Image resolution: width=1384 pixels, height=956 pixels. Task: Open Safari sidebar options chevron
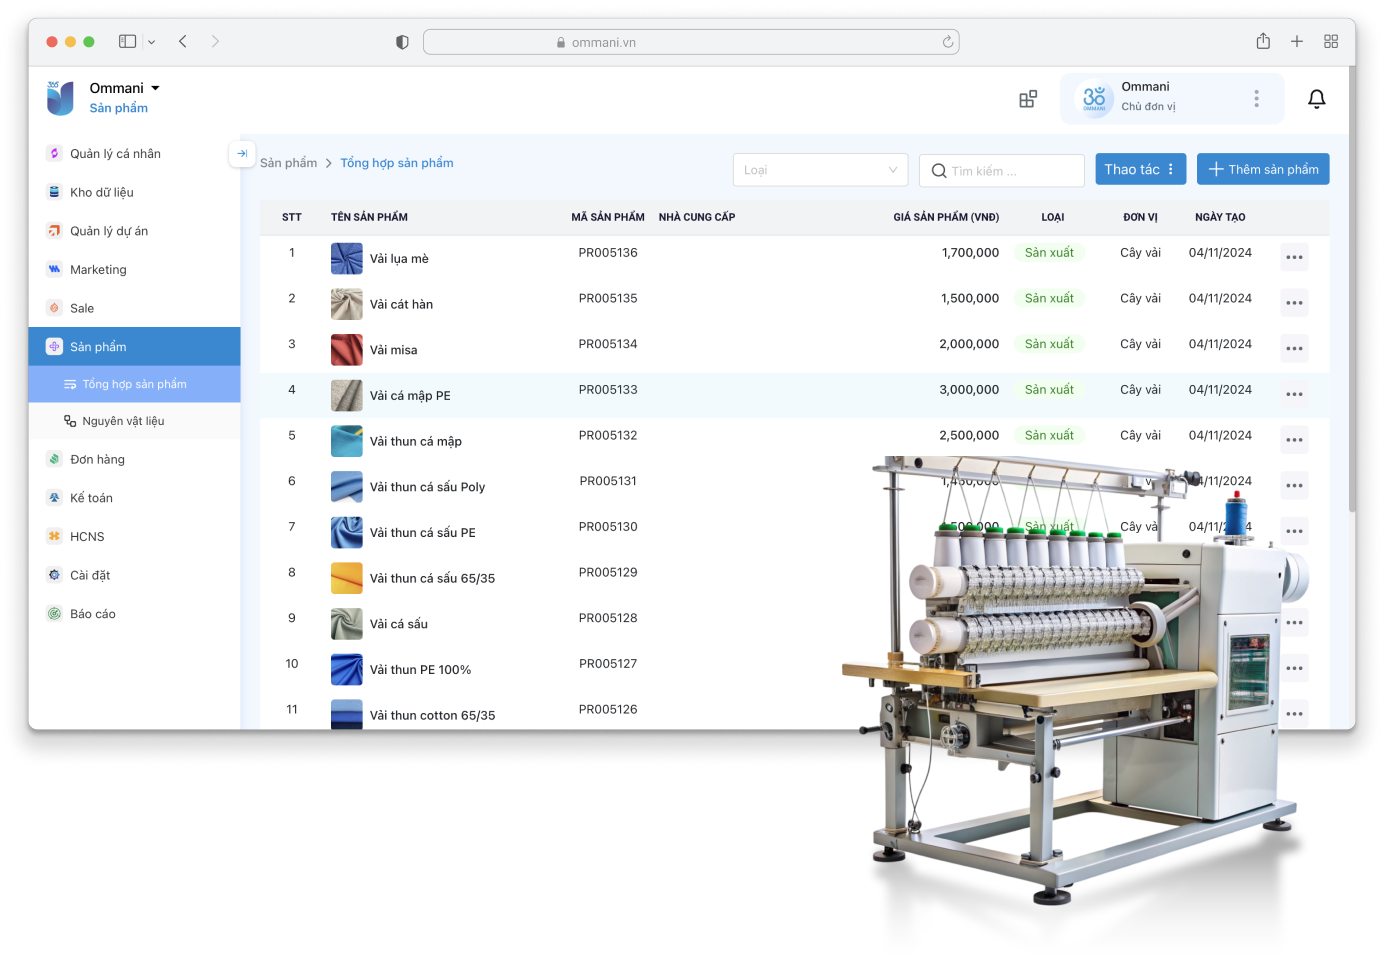click(x=151, y=42)
